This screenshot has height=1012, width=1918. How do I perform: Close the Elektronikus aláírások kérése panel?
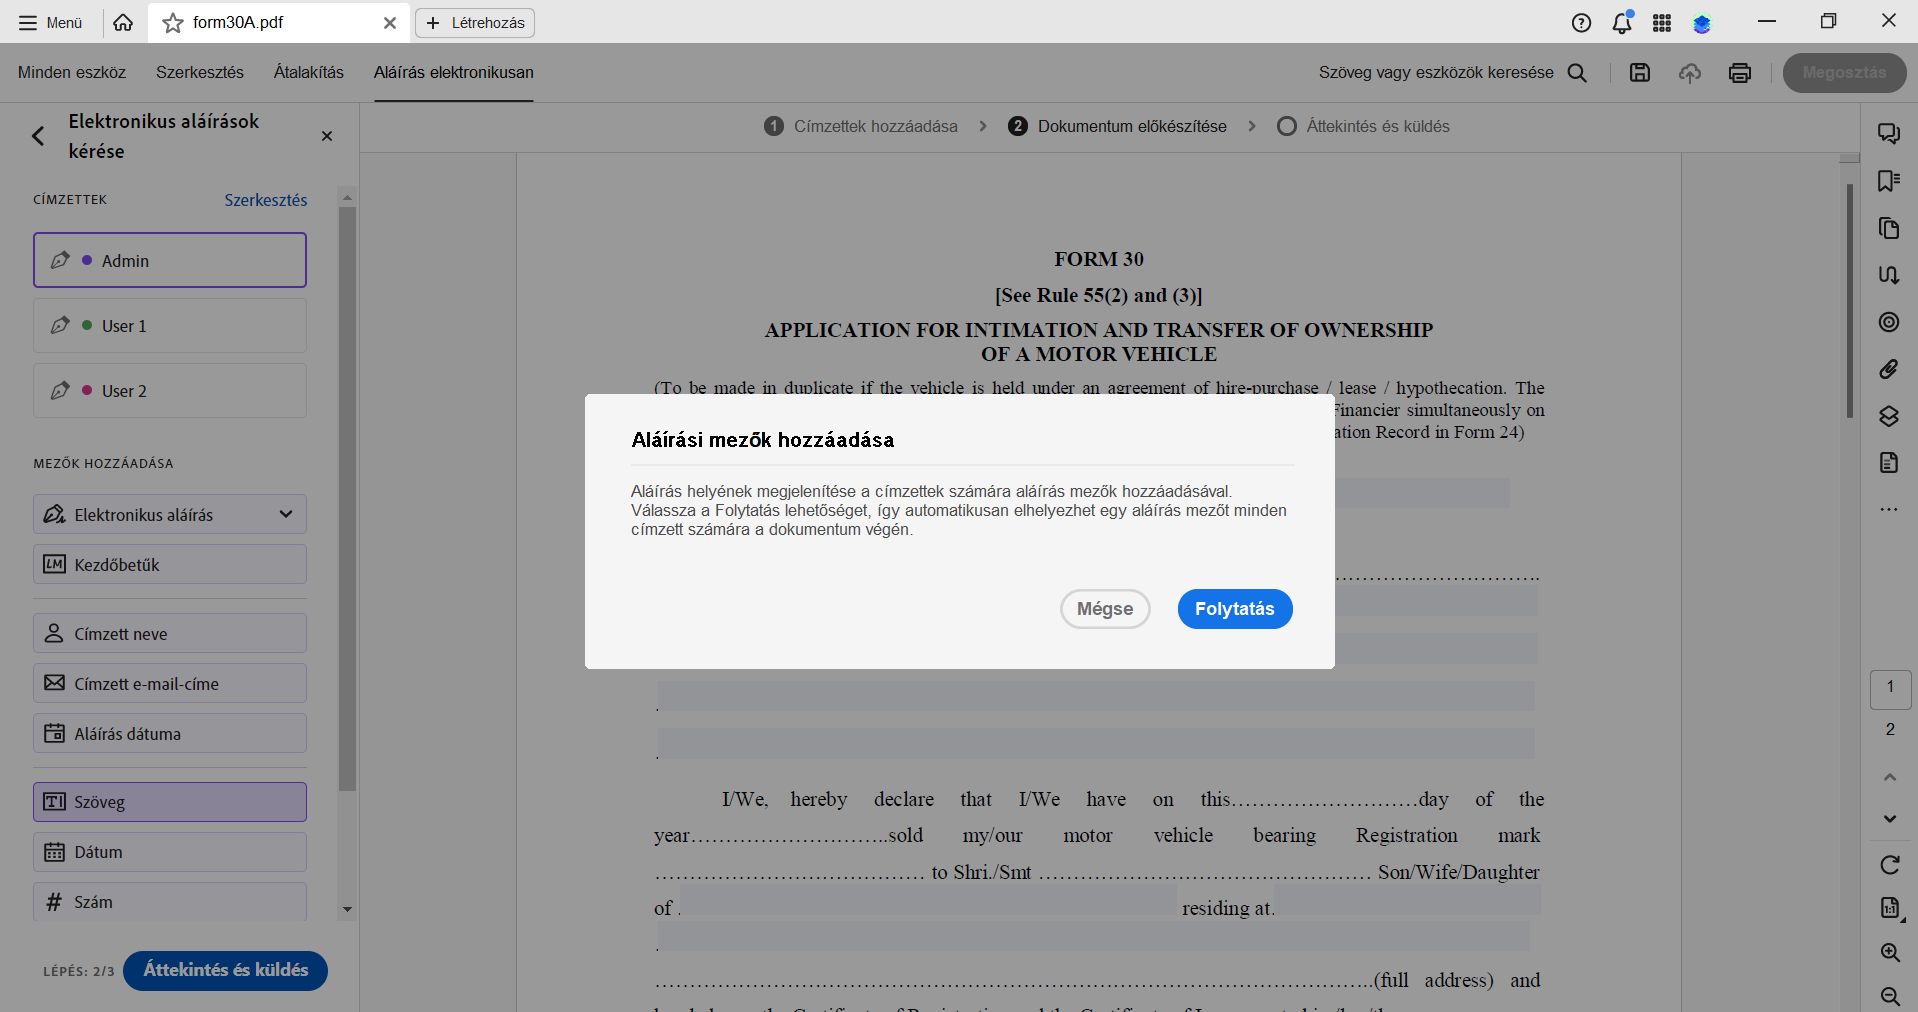[x=327, y=136]
